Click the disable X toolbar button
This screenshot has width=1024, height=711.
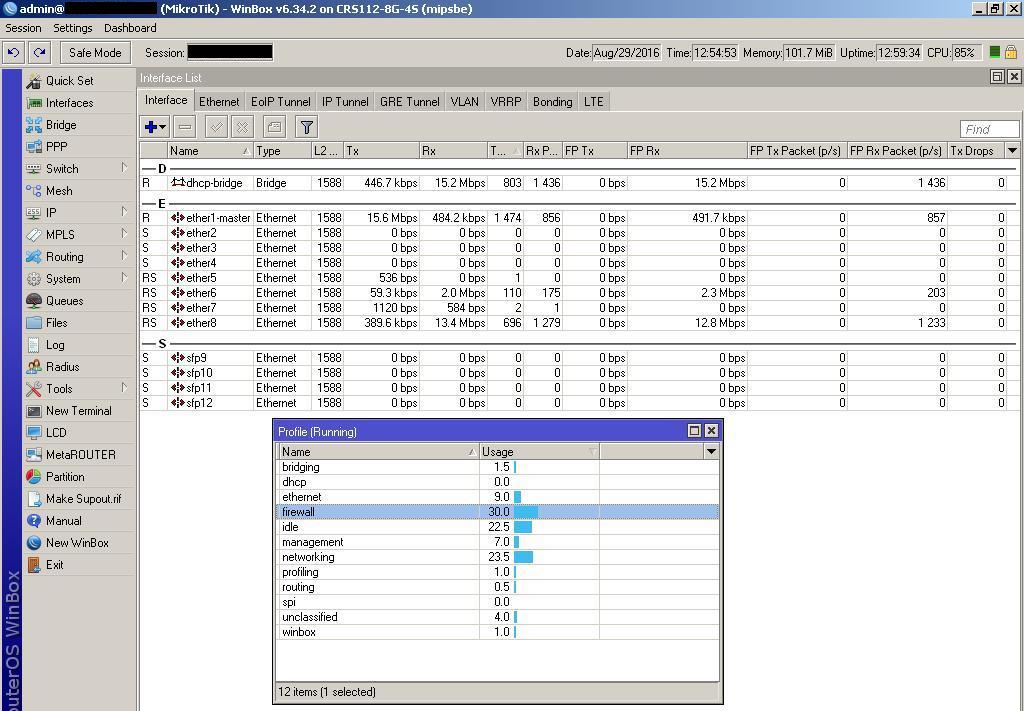(x=242, y=127)
